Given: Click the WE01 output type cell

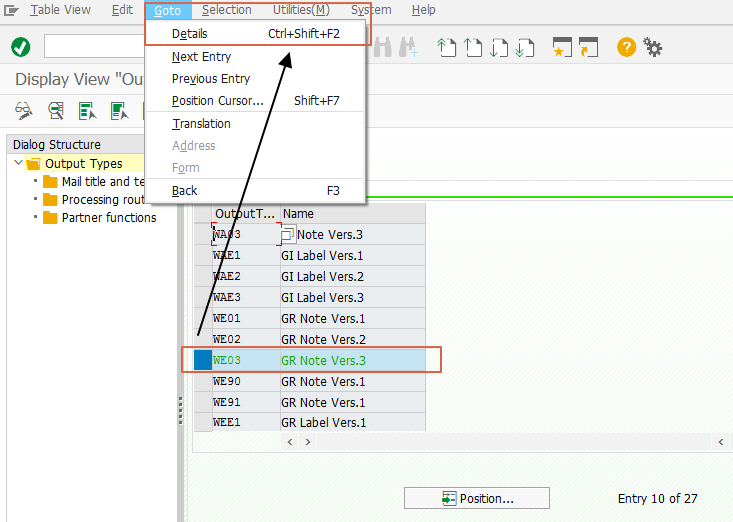Looking at the screenshot, I should click(246, 318).
